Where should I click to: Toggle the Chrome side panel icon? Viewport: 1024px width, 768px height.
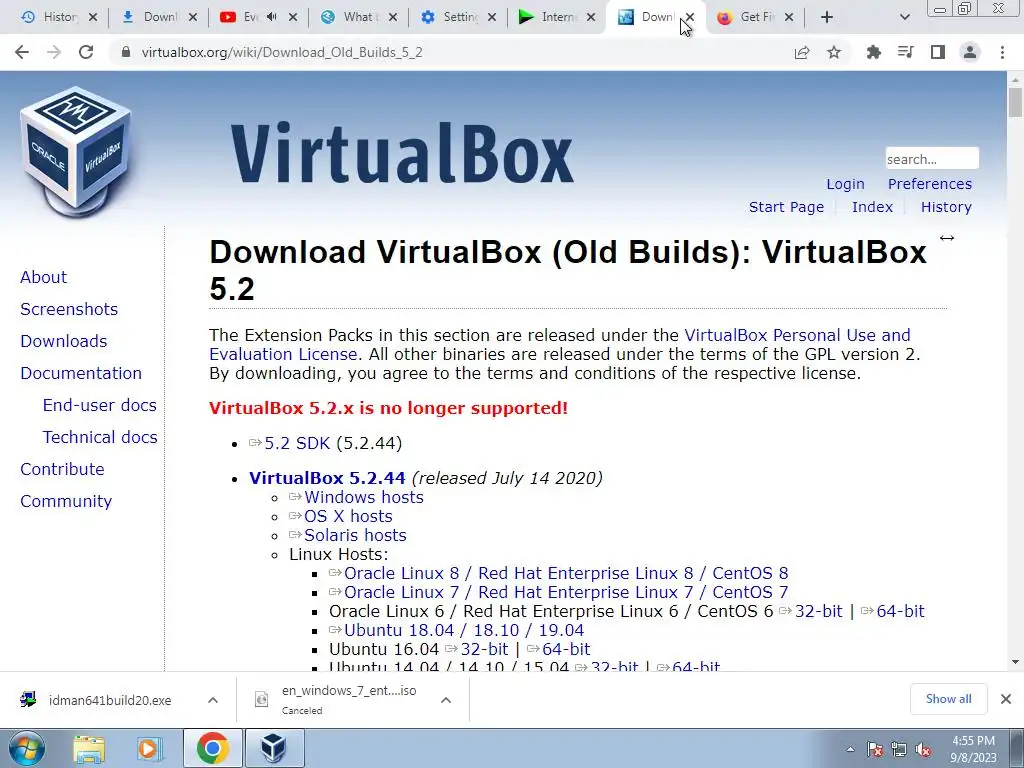938,52
